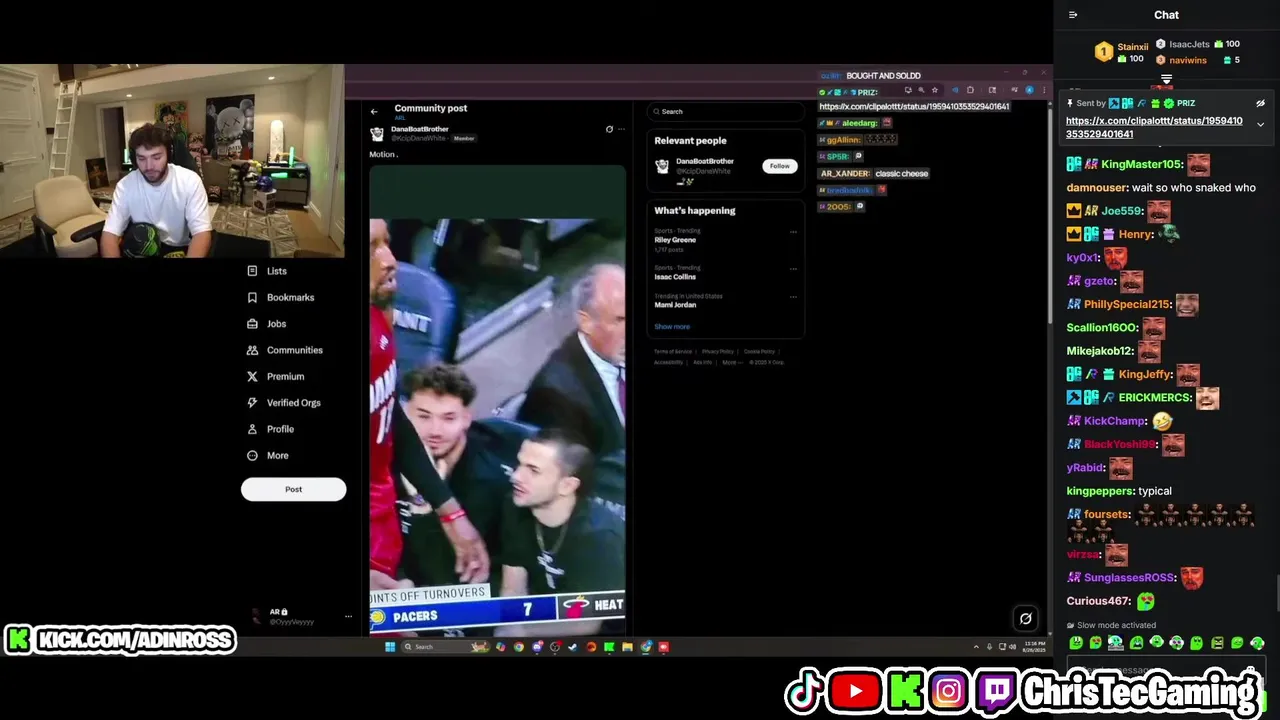
Task: Open options for Riley Greene trend
Action: pyautogui.click(x=794, y=232)
